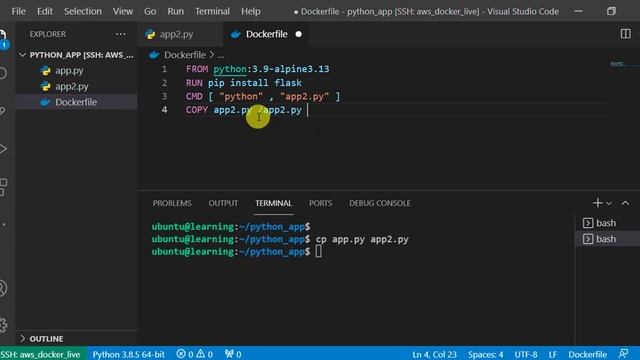640x360 pixels.
Task: Open the Accounts icon in activity bar
Action: coord(3,288)
